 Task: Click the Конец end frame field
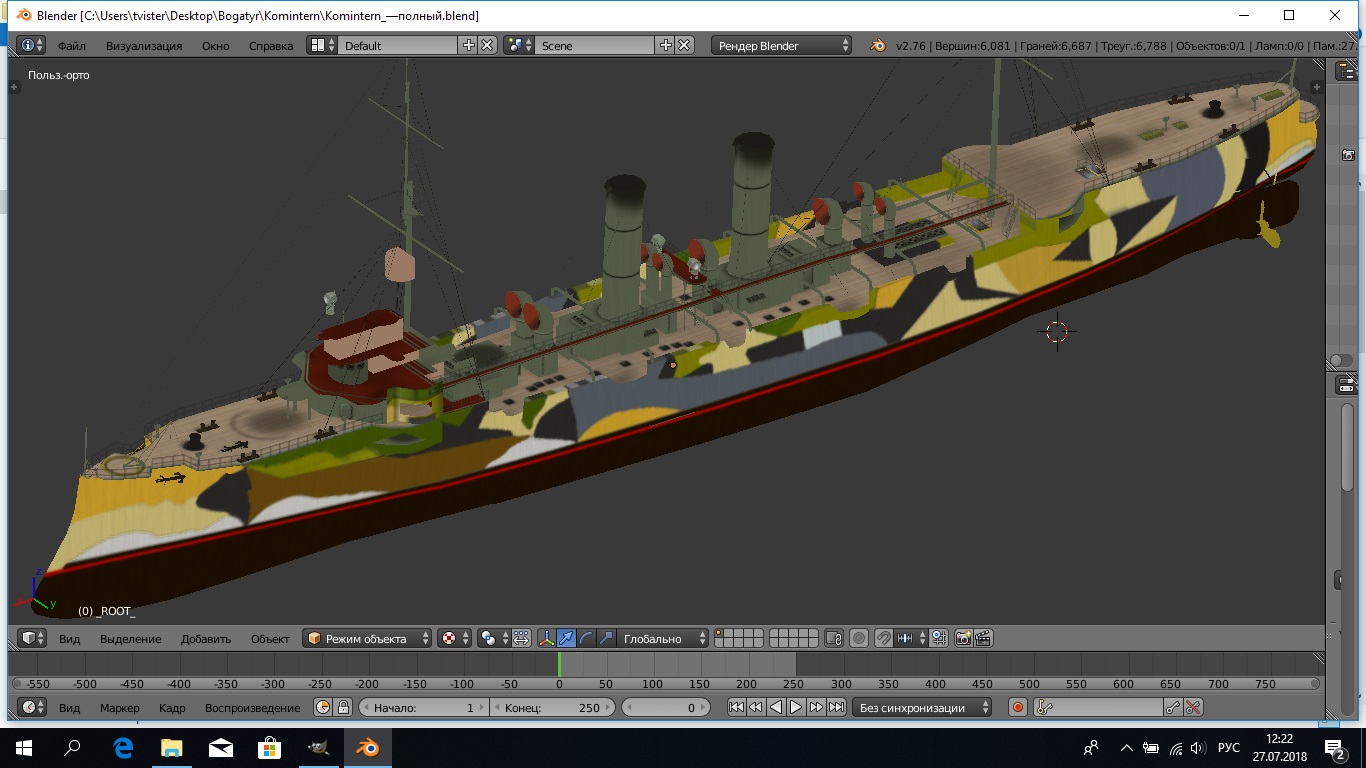coord(552,707)
